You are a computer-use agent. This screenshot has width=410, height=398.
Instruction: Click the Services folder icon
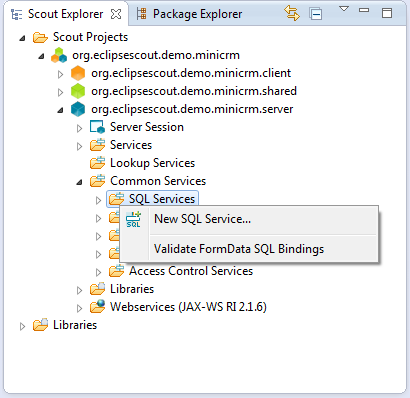click(x=97, y=145)
